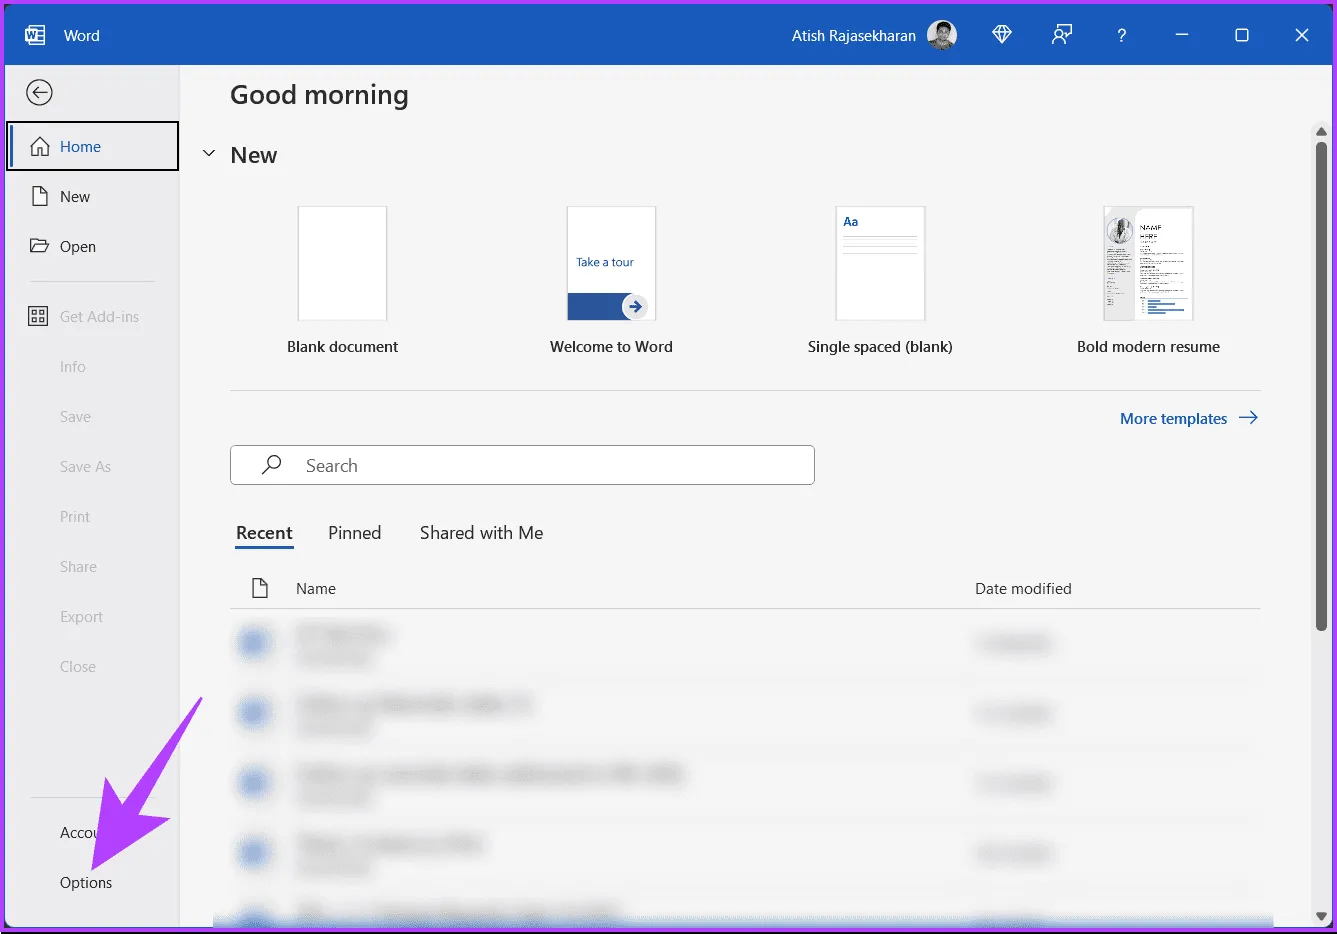
Task: Click the back arrow icon
Action: click(x=39, y=93)
